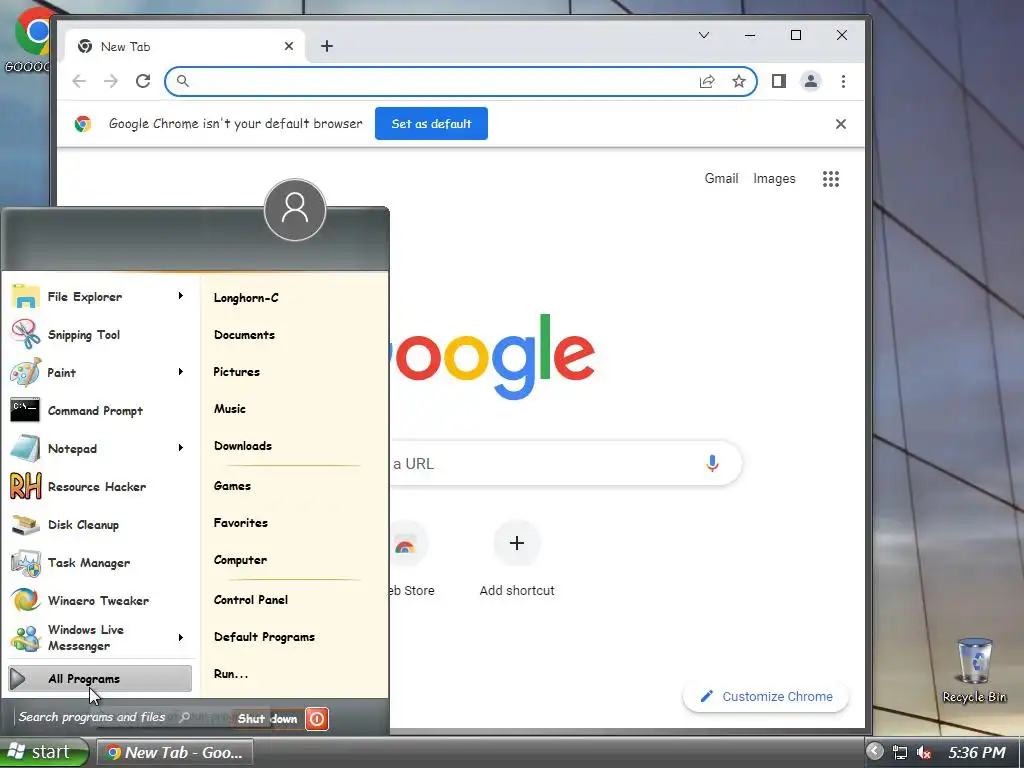Open the Chrome profile avatar
1024x768 pixels.
pyautogui.click(x=810, y=81)
